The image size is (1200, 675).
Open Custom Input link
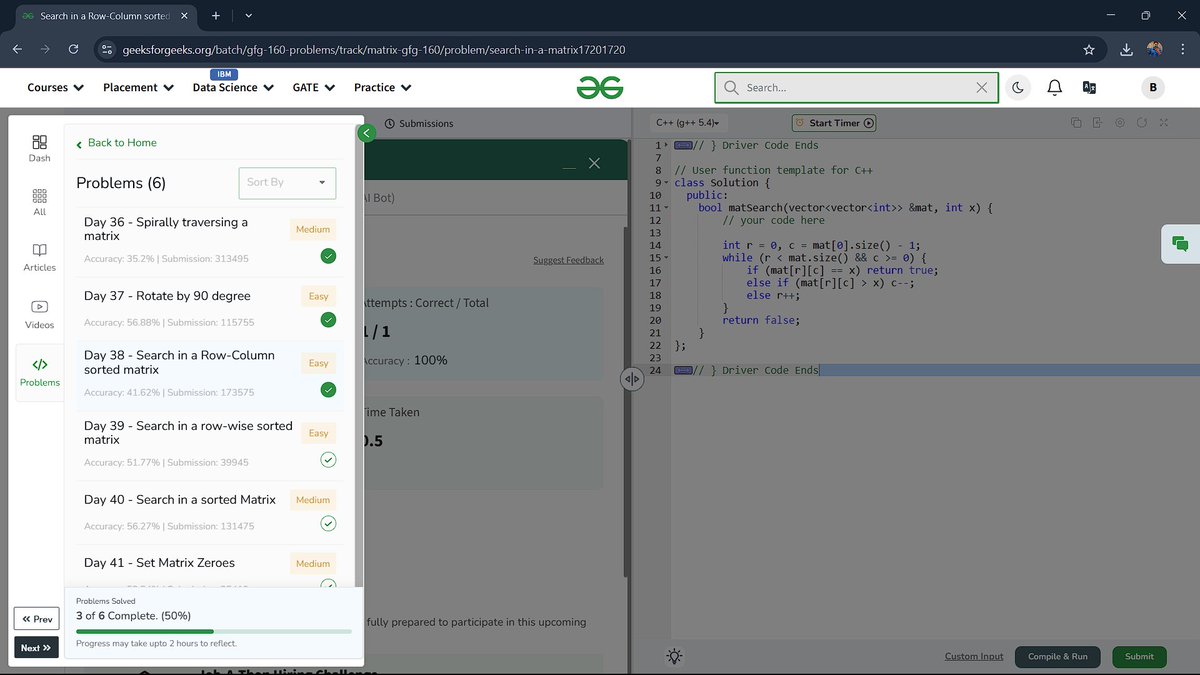(974, 656)
